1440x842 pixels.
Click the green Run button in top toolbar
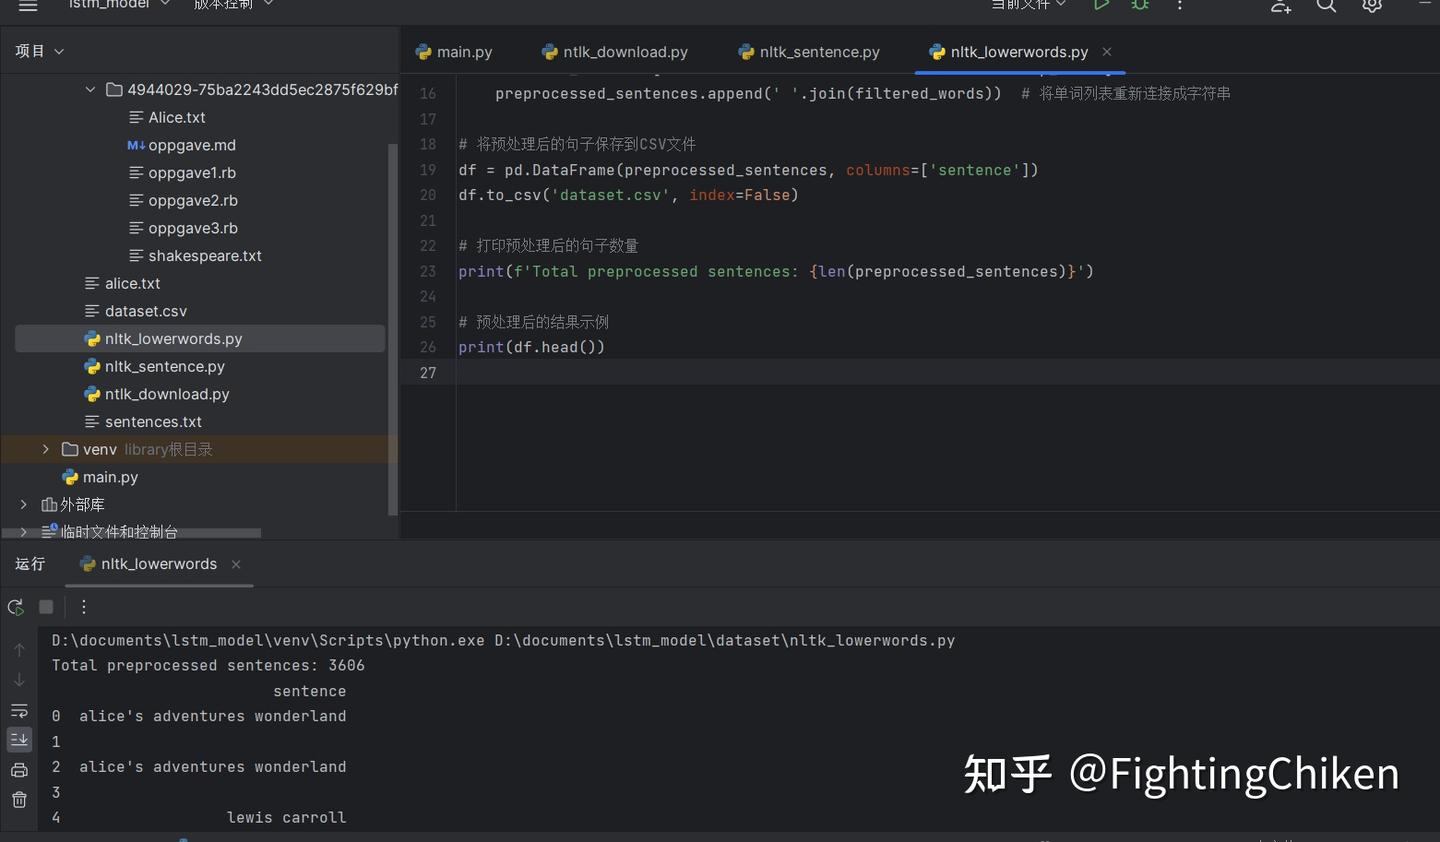click(x=1101, y=5)
